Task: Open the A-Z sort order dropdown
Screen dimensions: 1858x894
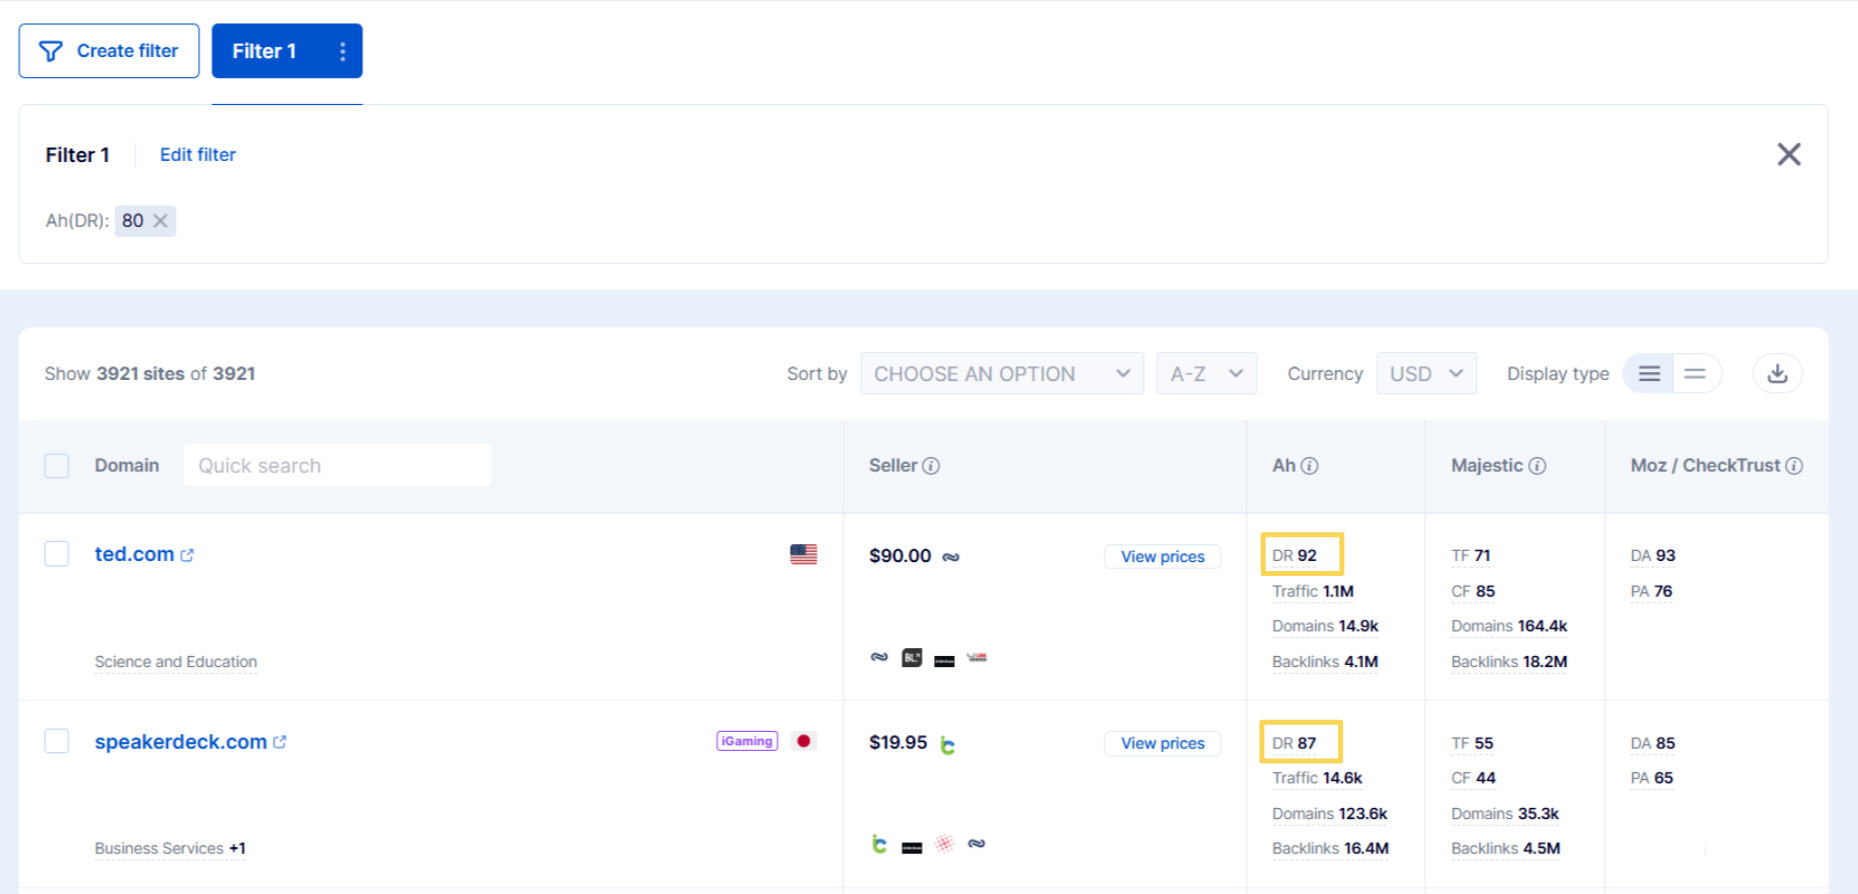Action: [x=1206, y=373]
